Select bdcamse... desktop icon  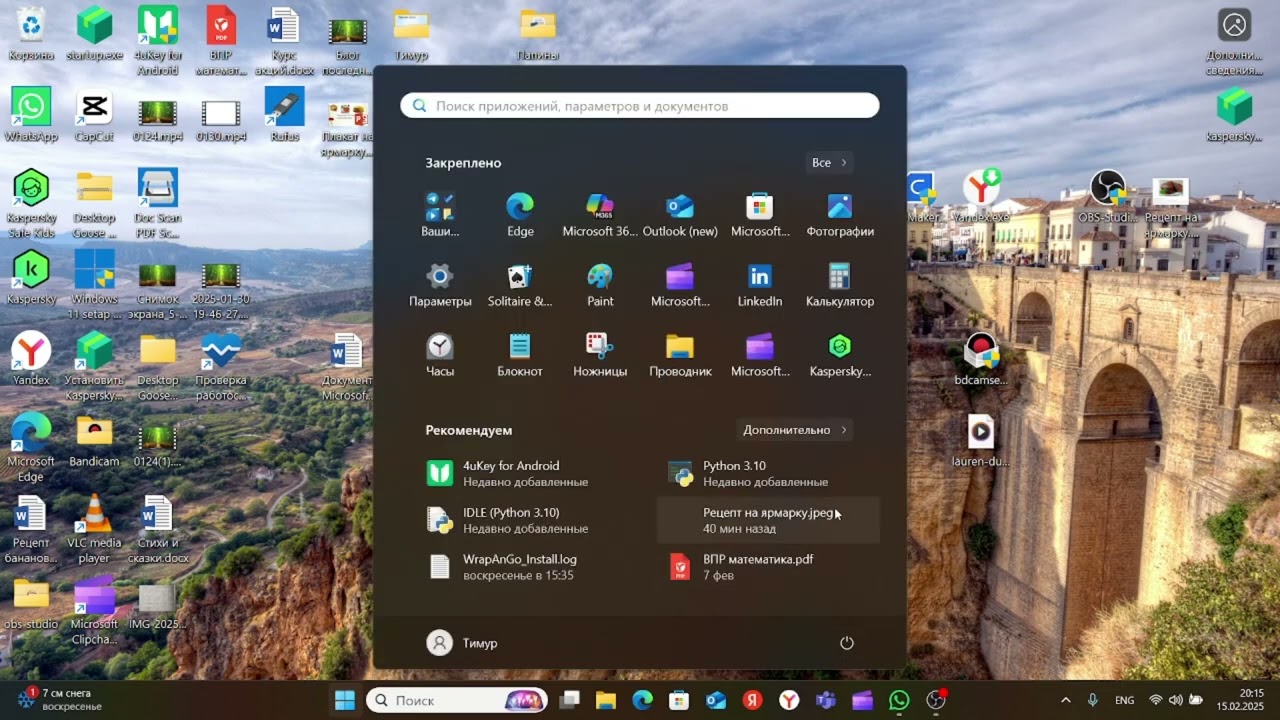coord(981,360)
